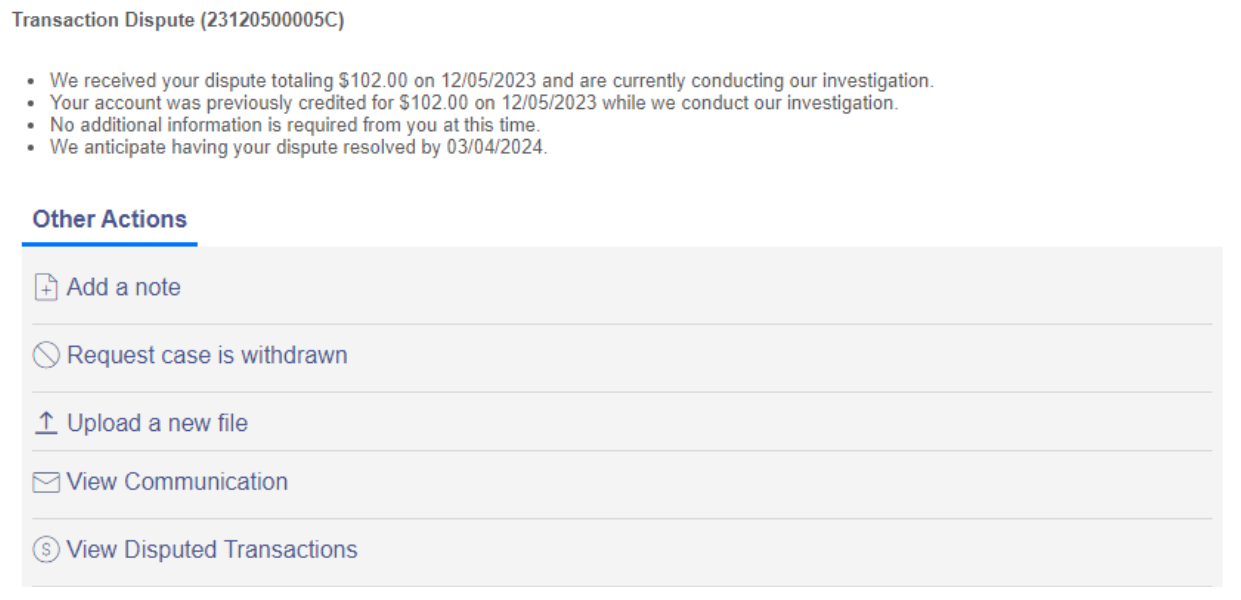Select Request case is withdrawn

[x=207, y=356]
